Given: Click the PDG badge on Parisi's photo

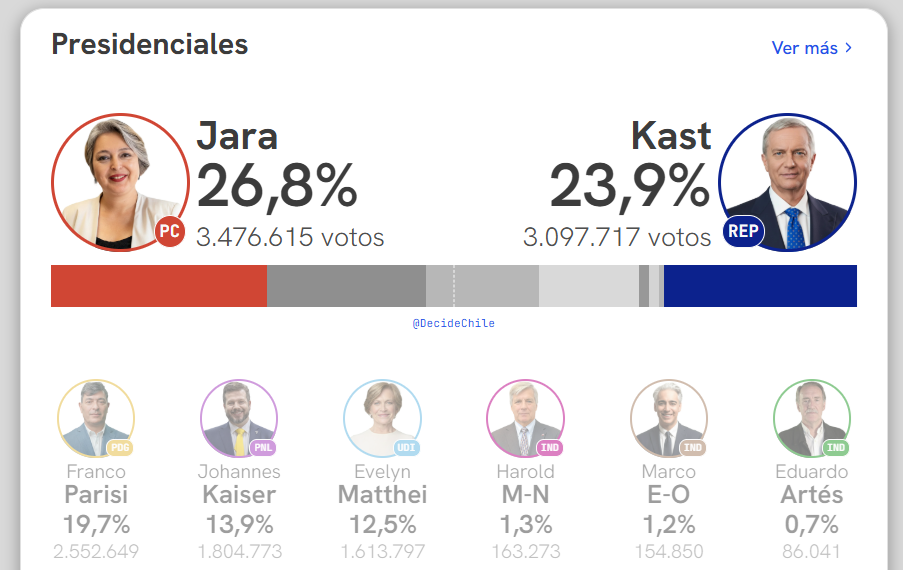Looking at the screenshot, I should (120, 447).
